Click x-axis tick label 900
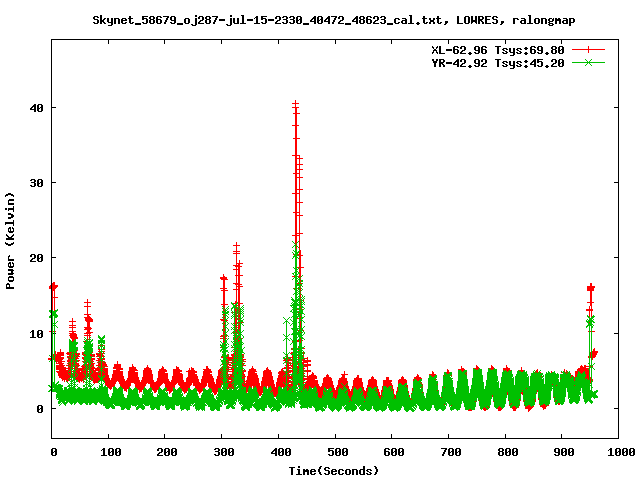The height and width of the screenshot is (480, 640). [x=564, y=452]
